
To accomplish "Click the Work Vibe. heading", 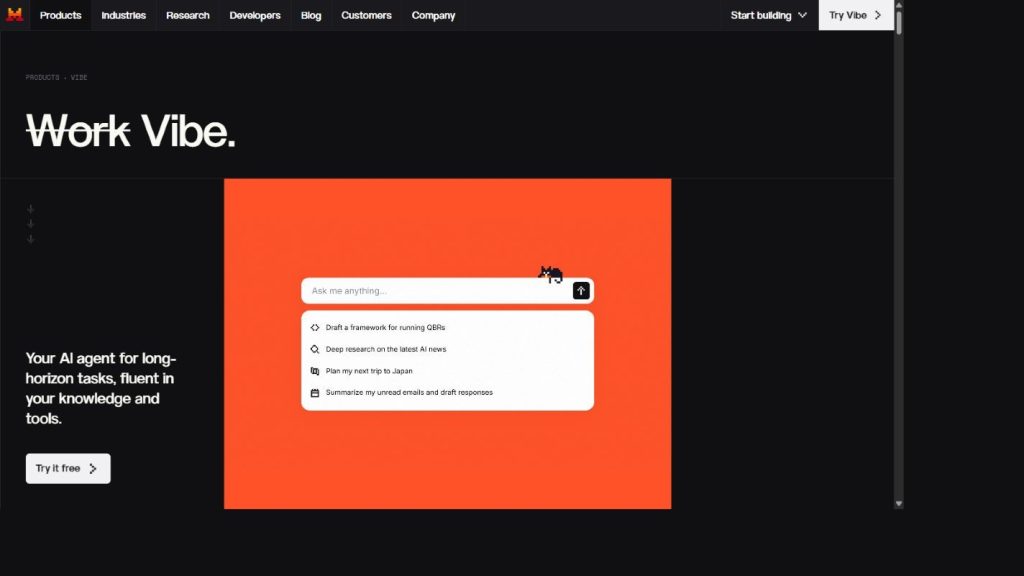I will [131, 131].
